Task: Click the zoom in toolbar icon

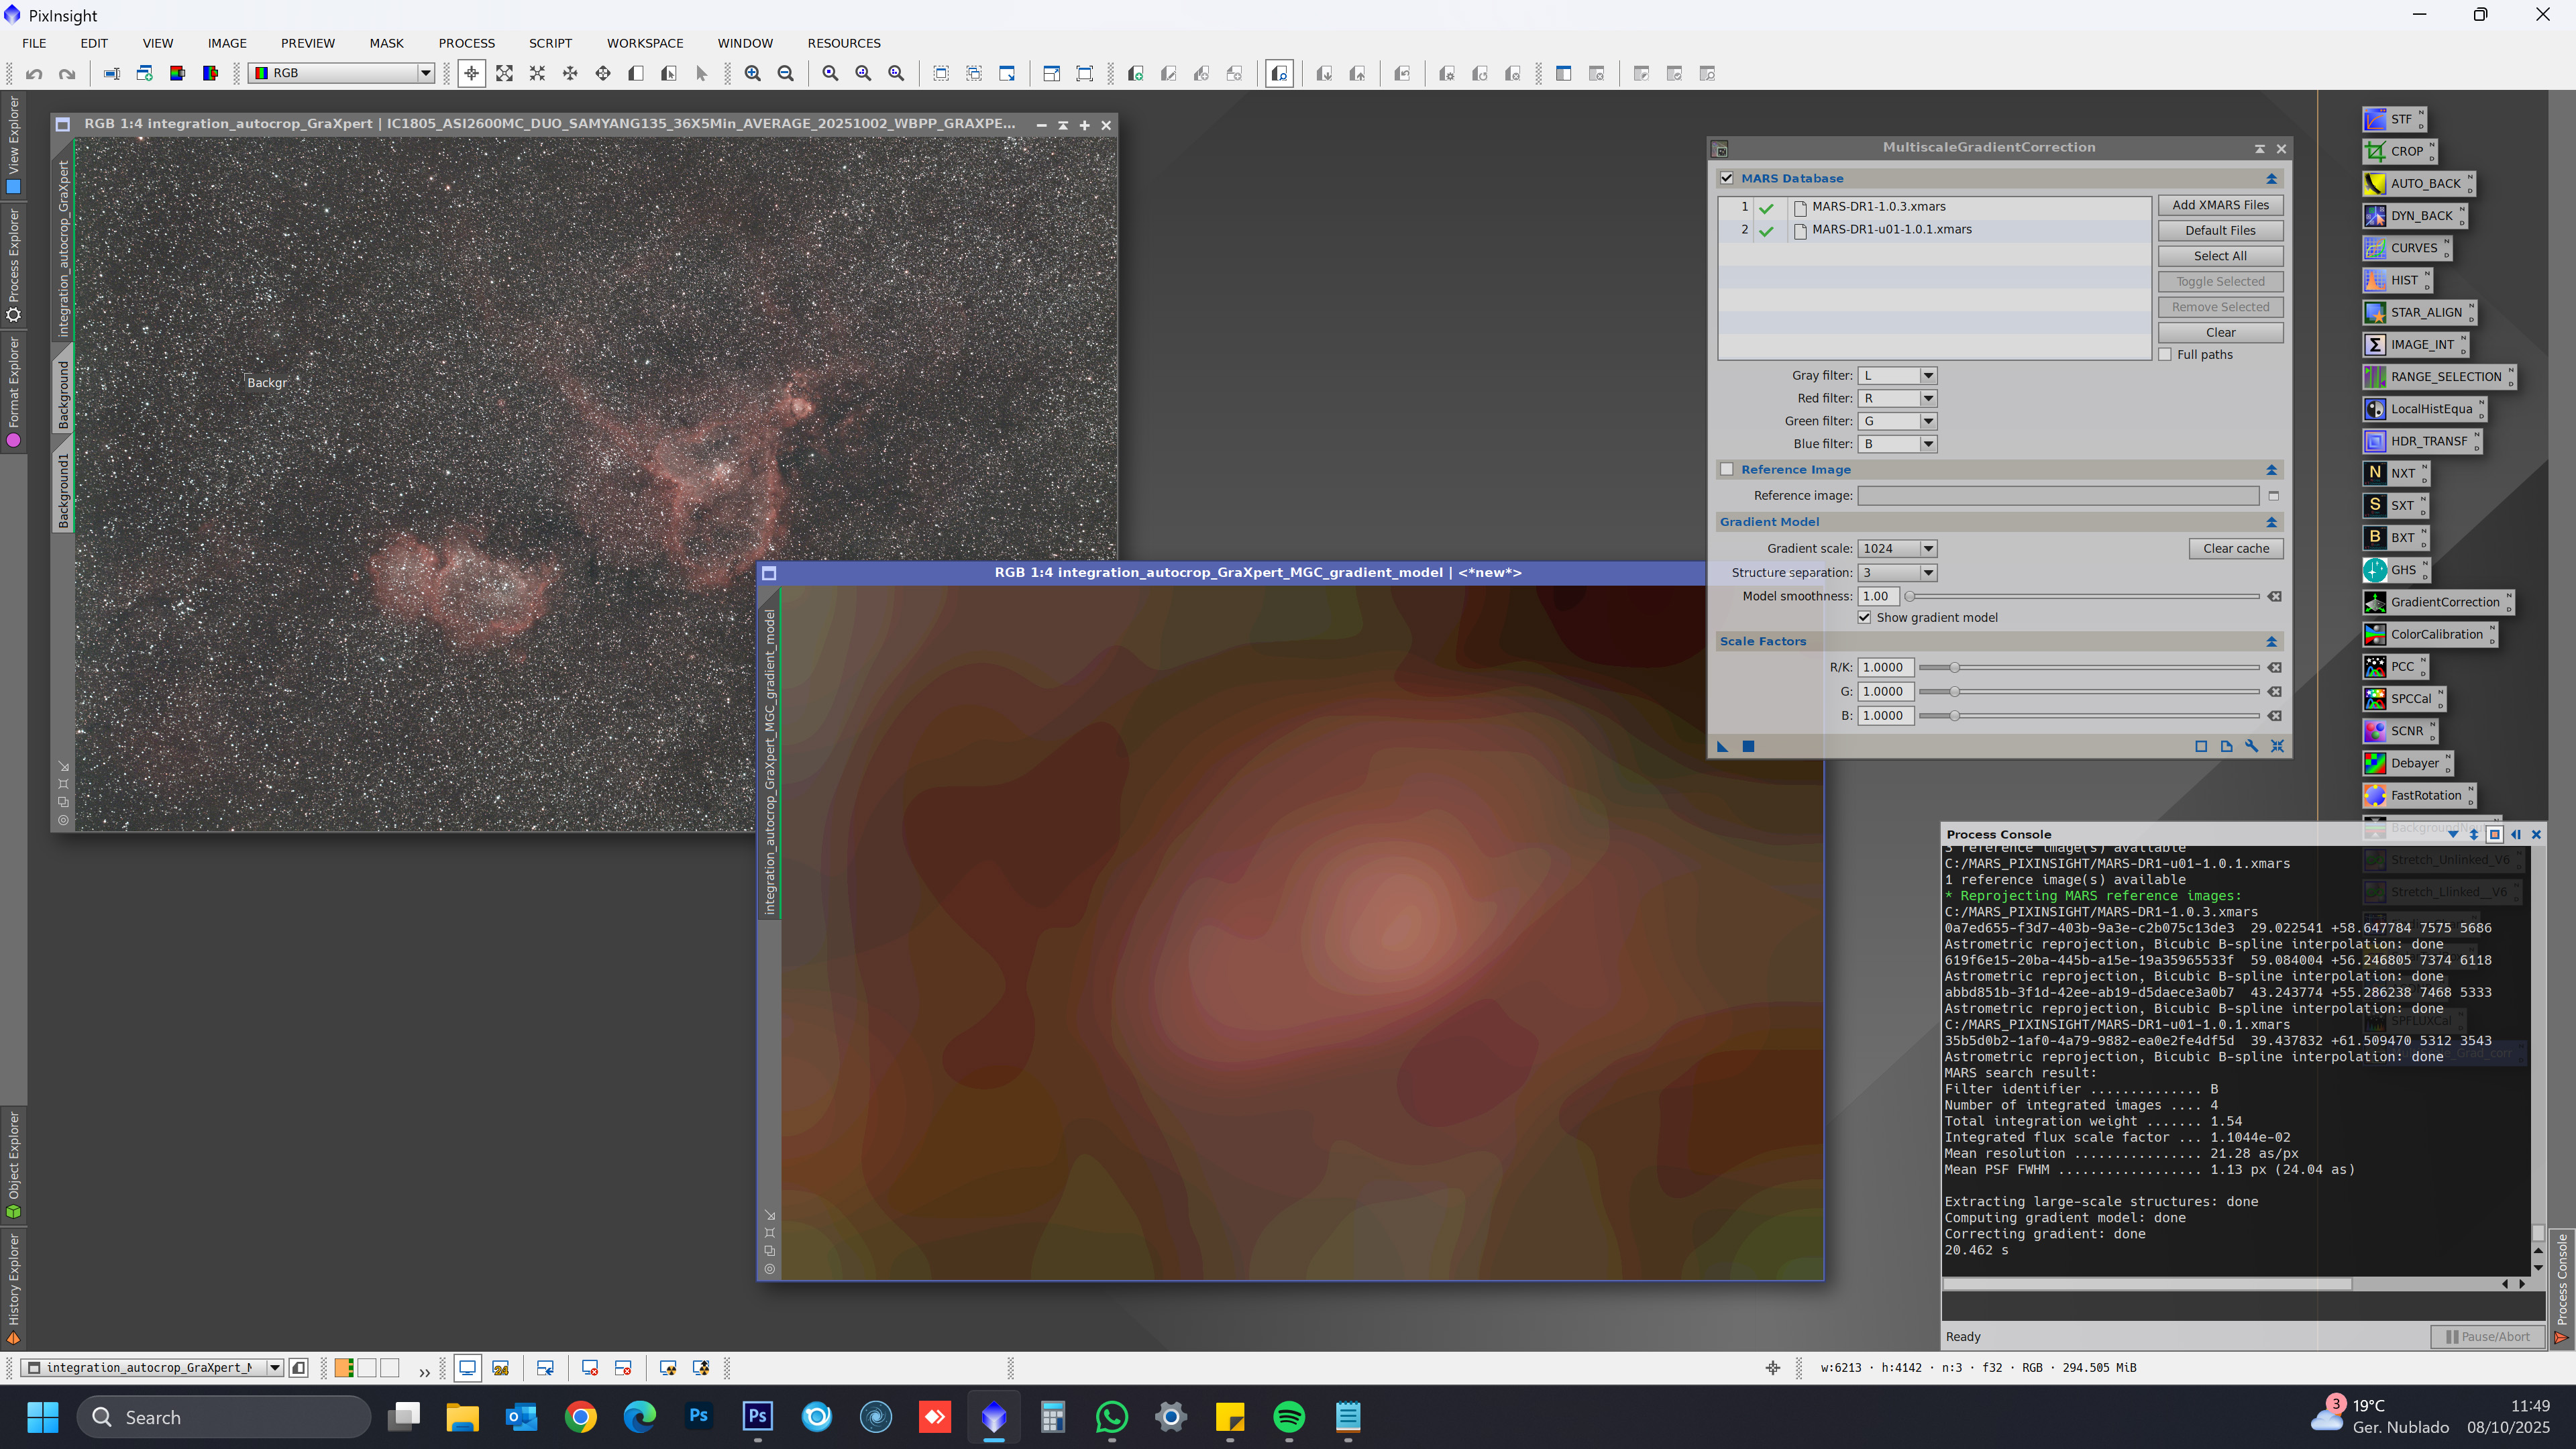Action: 753,73
